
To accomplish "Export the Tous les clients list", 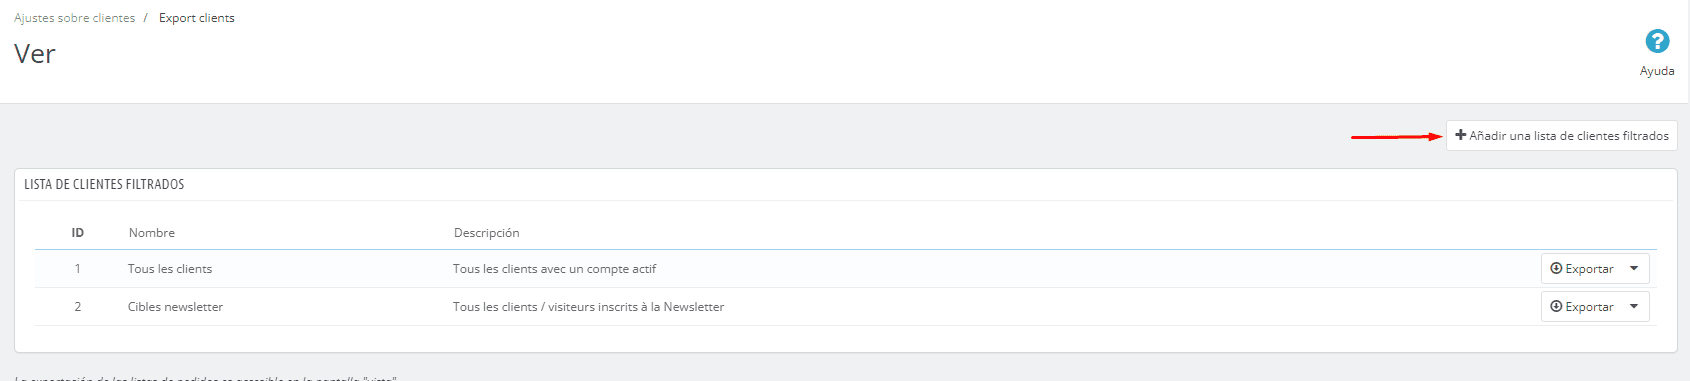I will tap(1582, 268).
